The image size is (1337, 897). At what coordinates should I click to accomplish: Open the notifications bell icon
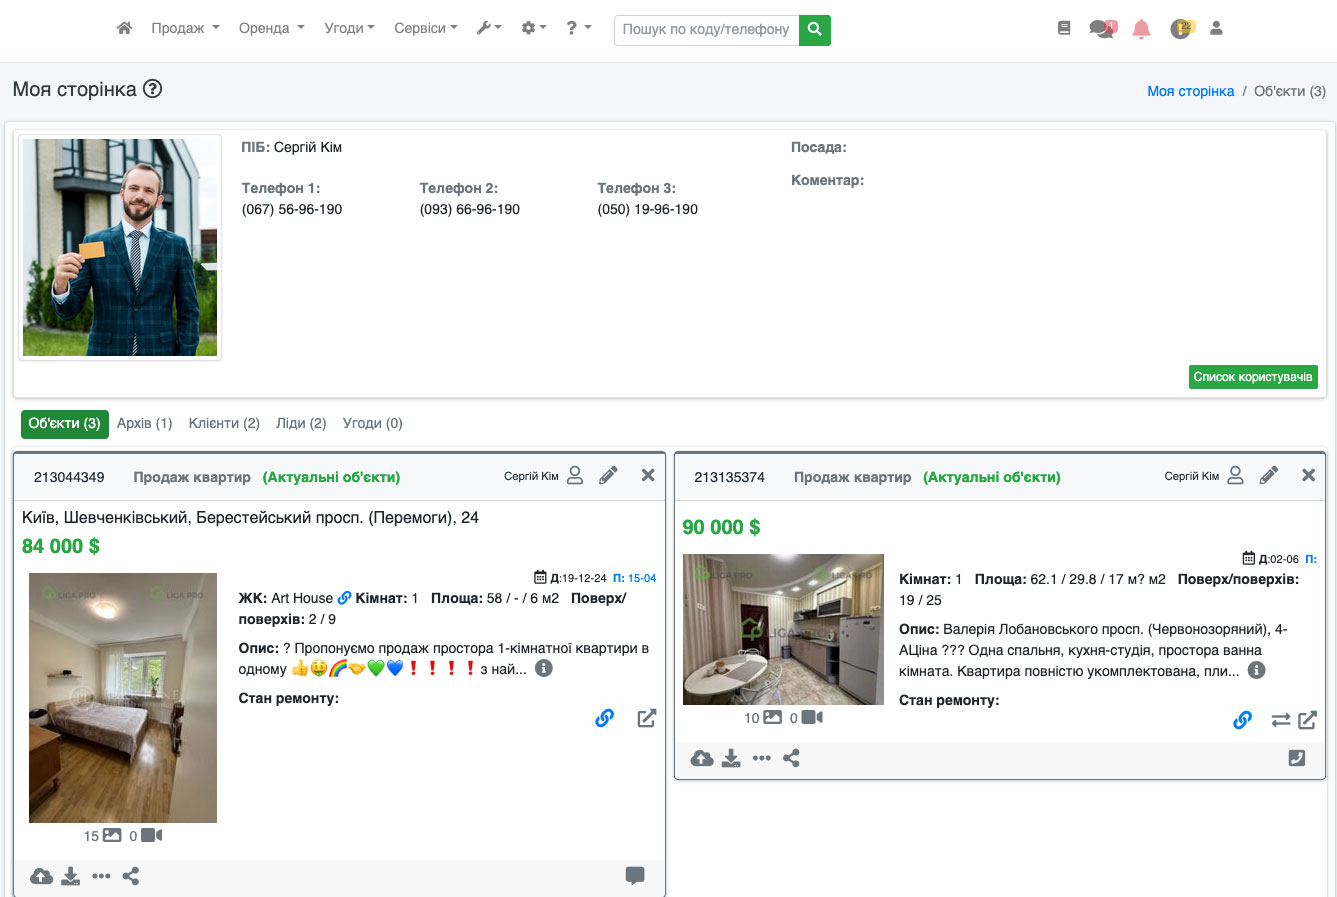pyautogui.click(x=1141, y=29)
